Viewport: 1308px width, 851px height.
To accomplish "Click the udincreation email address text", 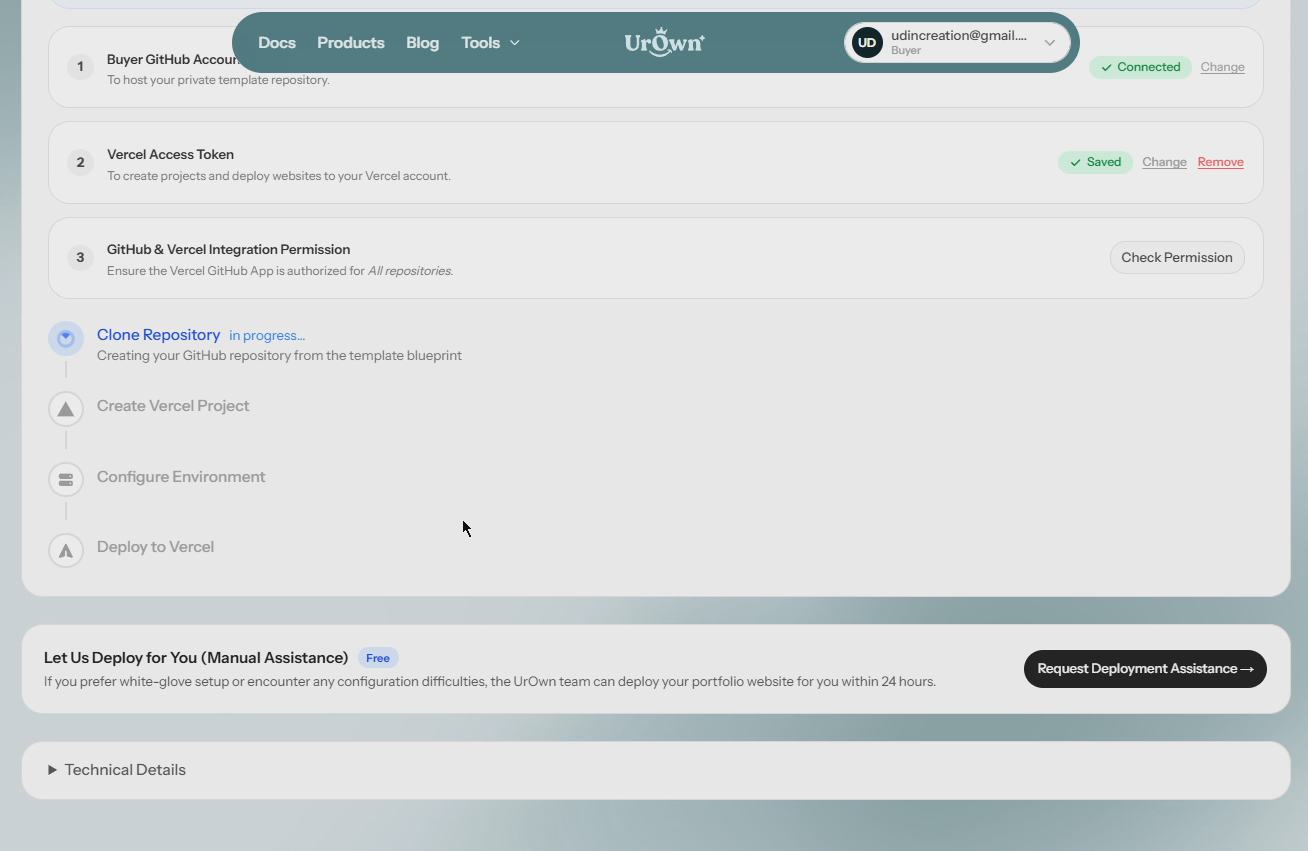I will [x=959, y=36].
